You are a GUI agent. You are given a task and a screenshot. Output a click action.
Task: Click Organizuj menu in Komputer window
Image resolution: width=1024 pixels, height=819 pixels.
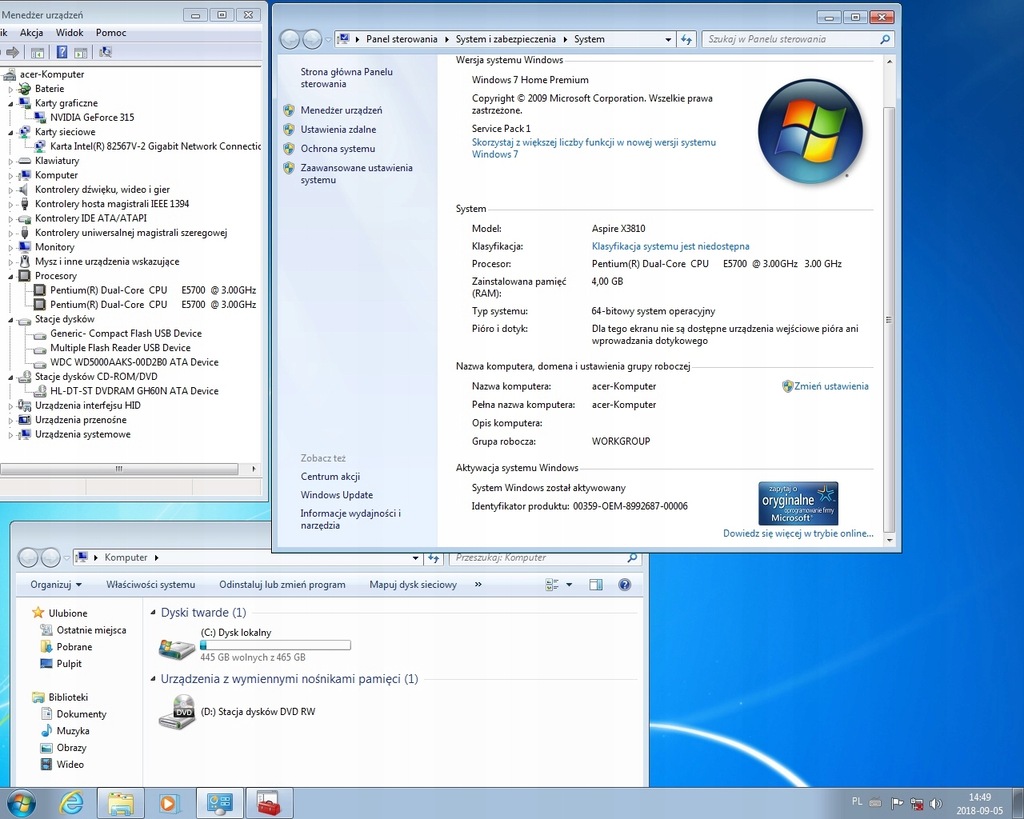tap(56, 585)
